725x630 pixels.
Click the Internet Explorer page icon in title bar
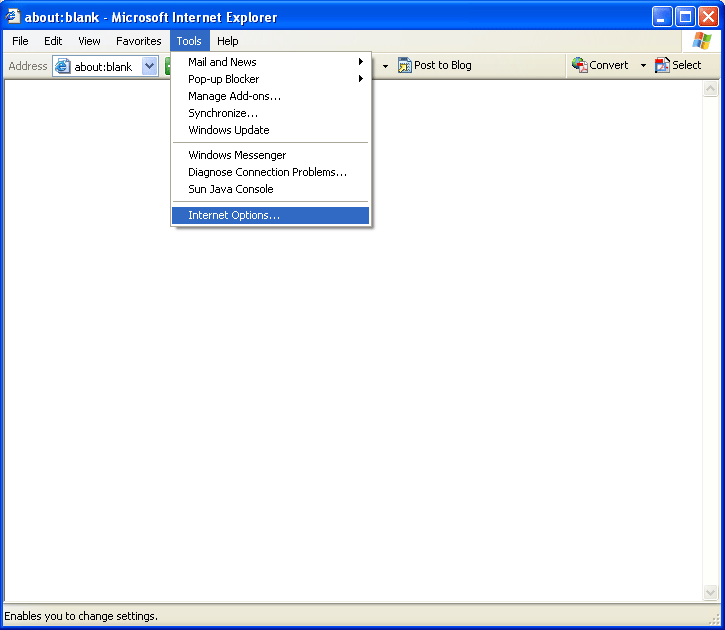13,16
